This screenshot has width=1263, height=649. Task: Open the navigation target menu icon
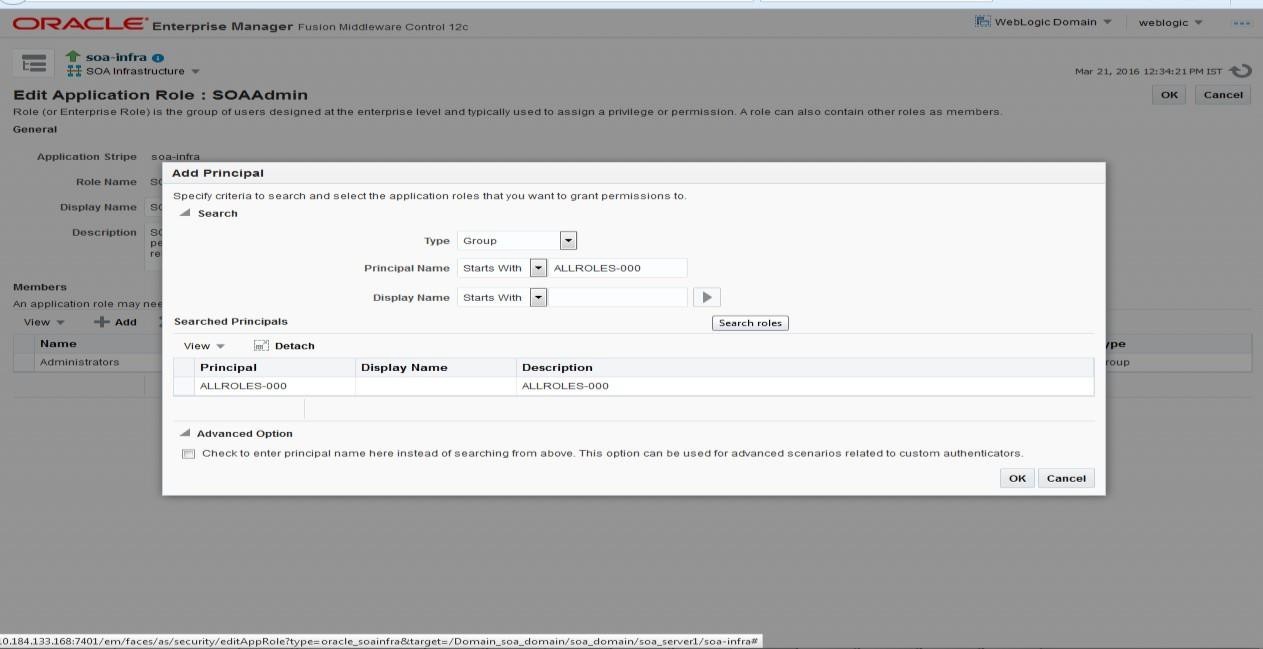point(34,63)
